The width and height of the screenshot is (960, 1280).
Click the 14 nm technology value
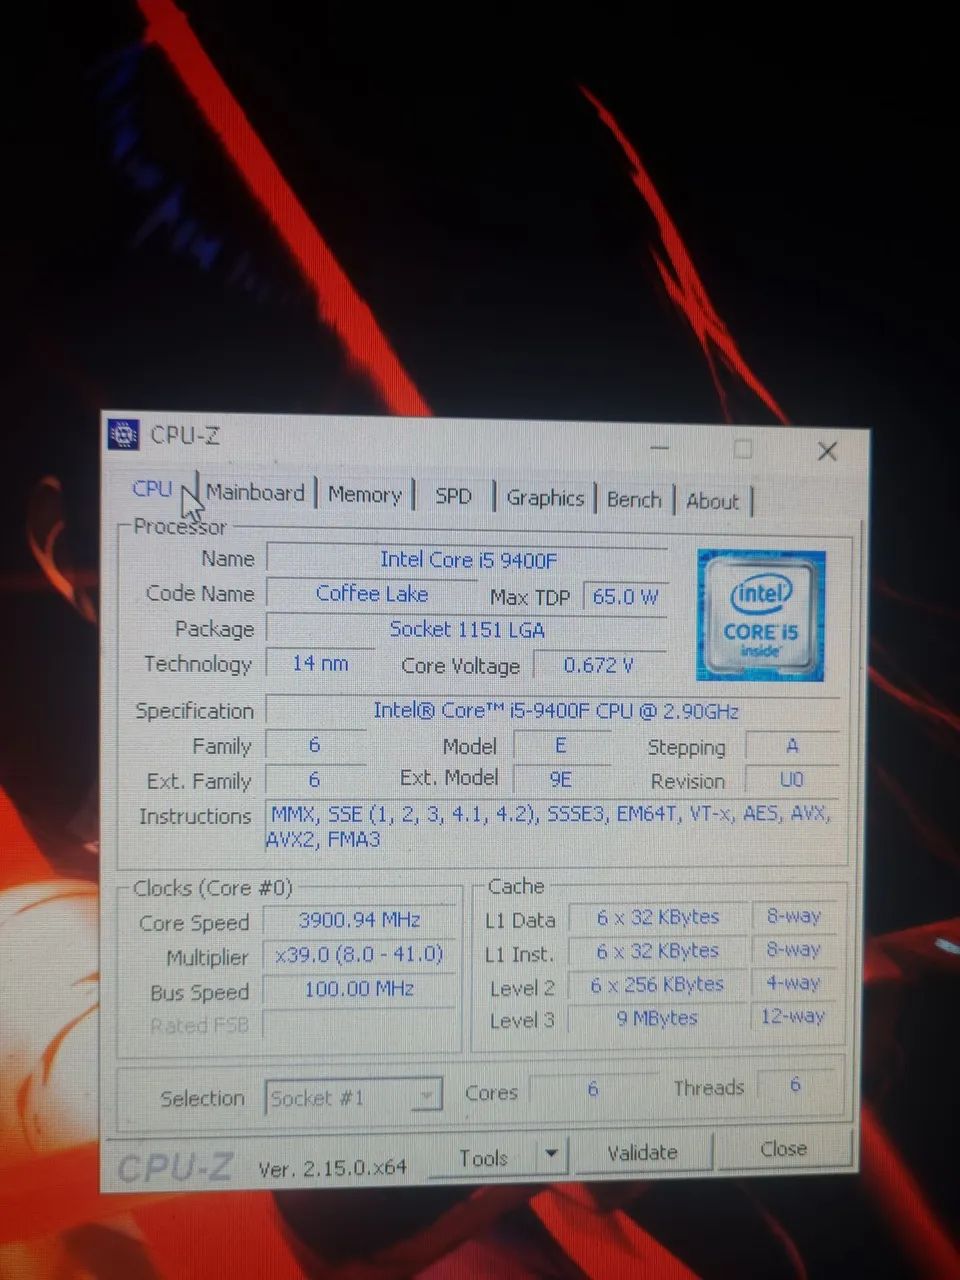point(320,663)
